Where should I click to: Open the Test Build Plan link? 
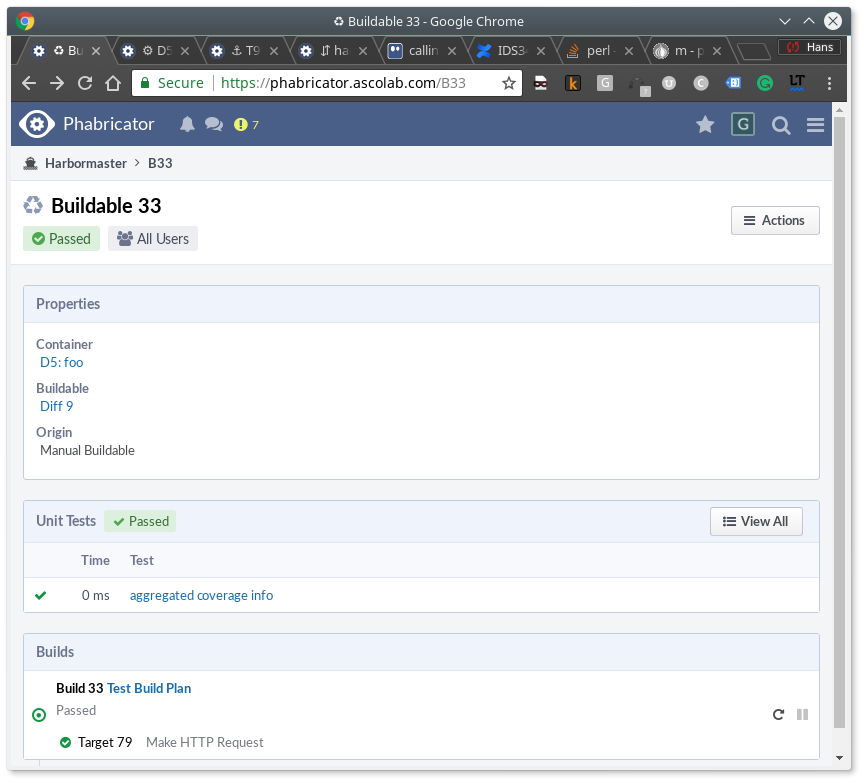tap(149, 688)
